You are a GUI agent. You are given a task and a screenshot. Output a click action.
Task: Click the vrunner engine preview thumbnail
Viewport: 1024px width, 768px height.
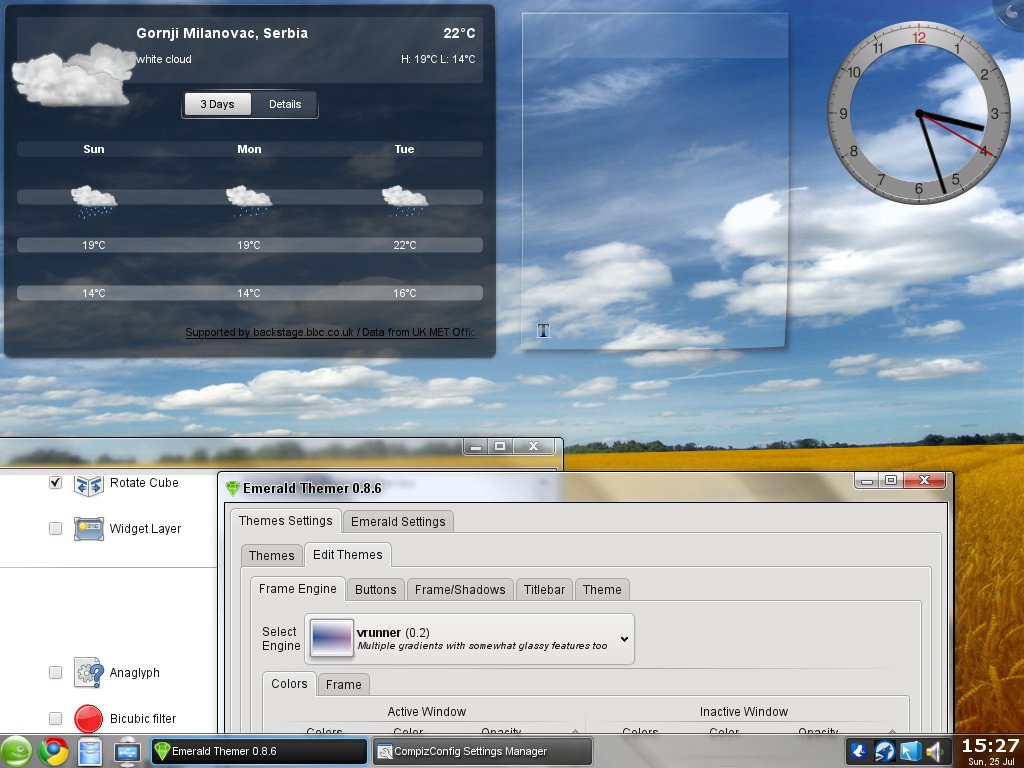332,638
